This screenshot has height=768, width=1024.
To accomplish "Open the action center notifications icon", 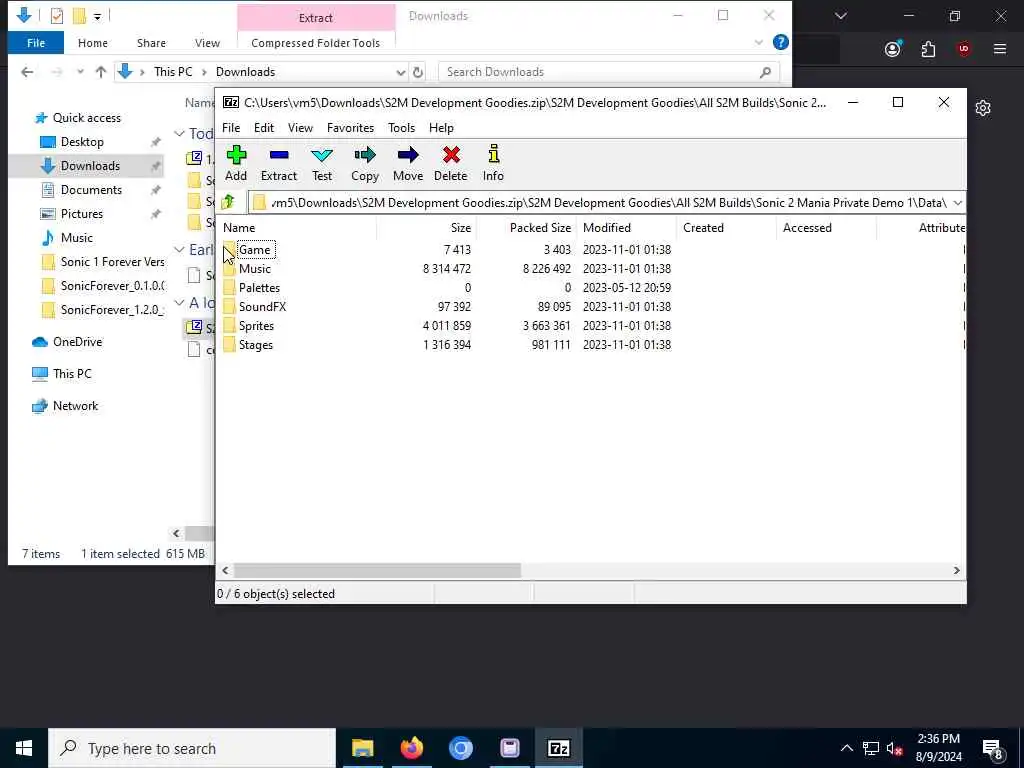I will coord(993,748).
